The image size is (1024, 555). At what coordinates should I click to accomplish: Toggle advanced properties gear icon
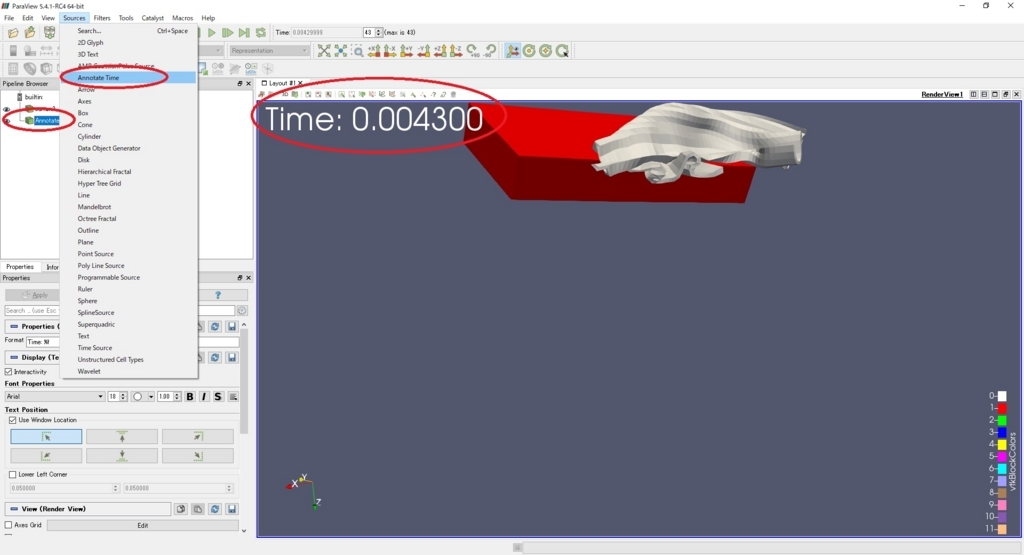[x=242, y=311]
